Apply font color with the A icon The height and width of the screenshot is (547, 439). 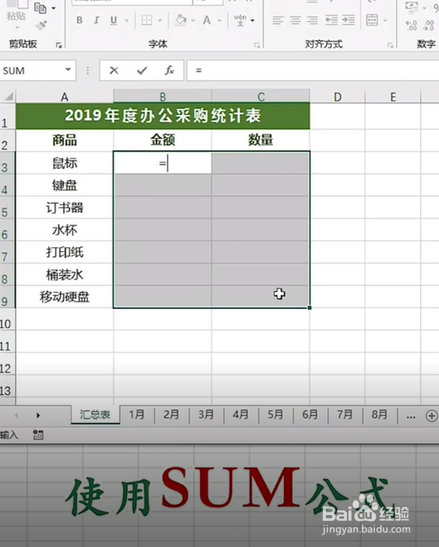click(207, 20)
